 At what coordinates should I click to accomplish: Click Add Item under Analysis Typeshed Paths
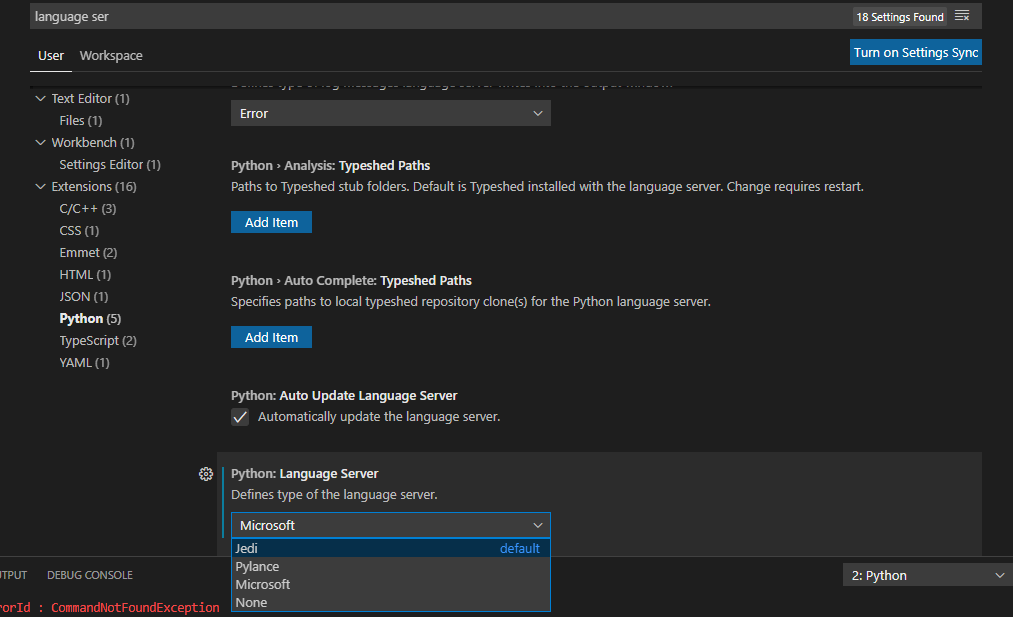tap(270, 223)
